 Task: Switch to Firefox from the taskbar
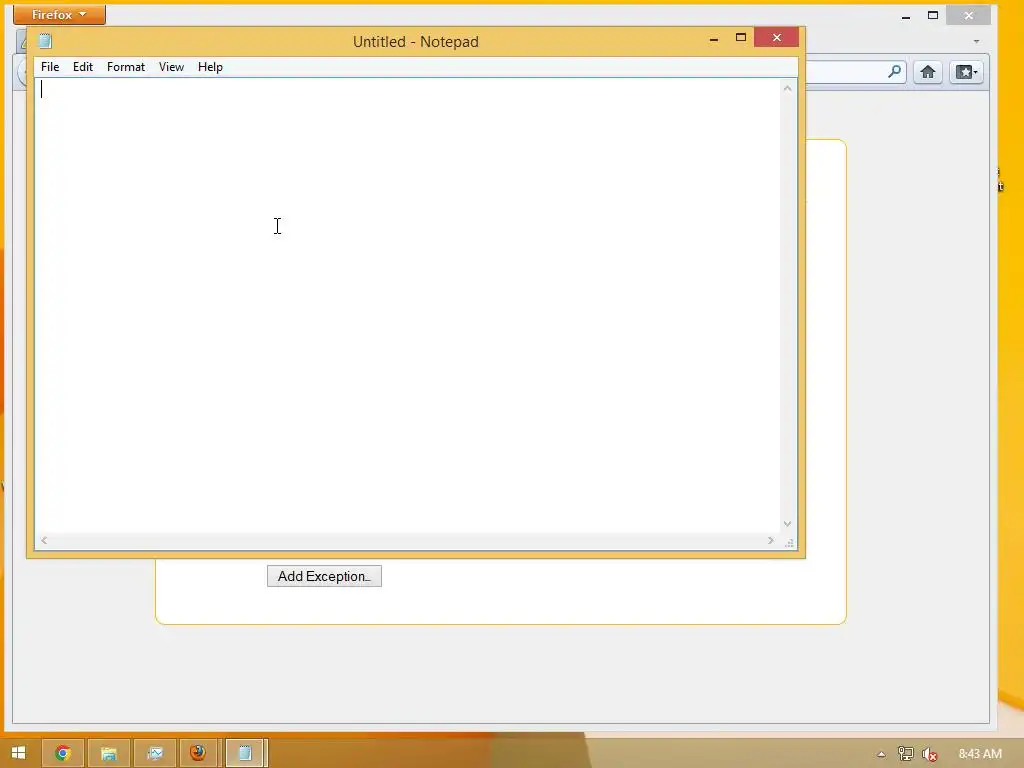[x=199, y=753]
